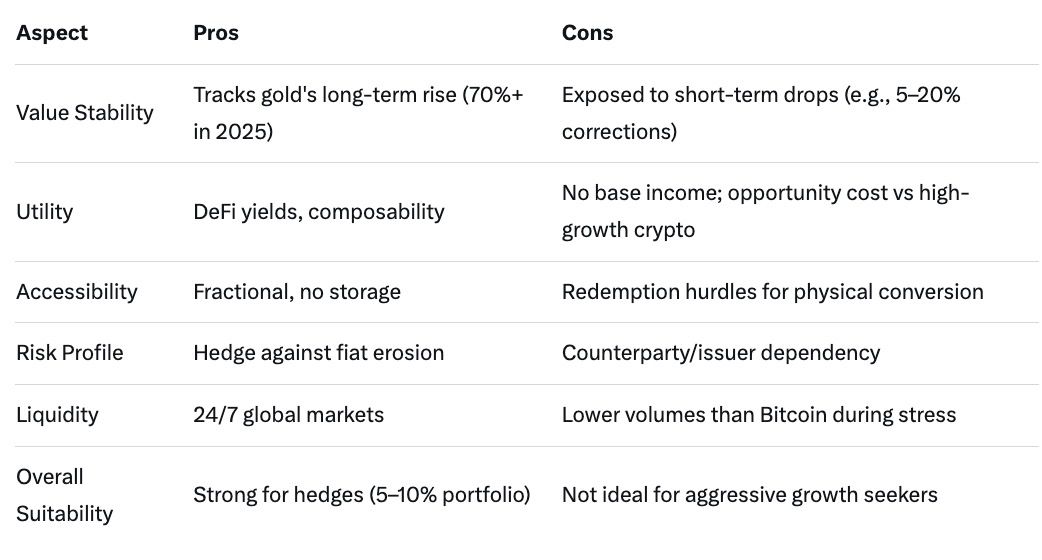
Task: Click the "No base income" cons cell
Action: [x=765, y=212]
